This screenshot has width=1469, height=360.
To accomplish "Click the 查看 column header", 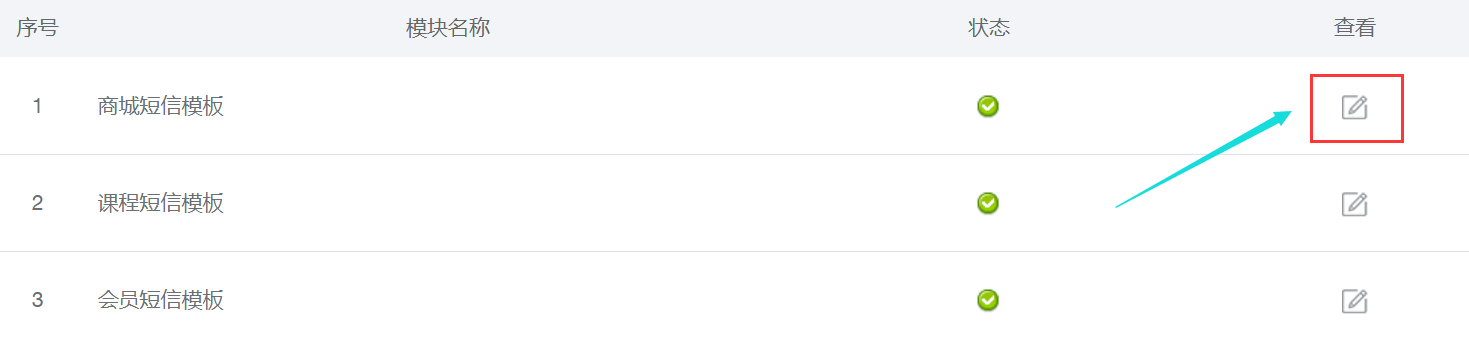I will click(x=1355, y=28).
